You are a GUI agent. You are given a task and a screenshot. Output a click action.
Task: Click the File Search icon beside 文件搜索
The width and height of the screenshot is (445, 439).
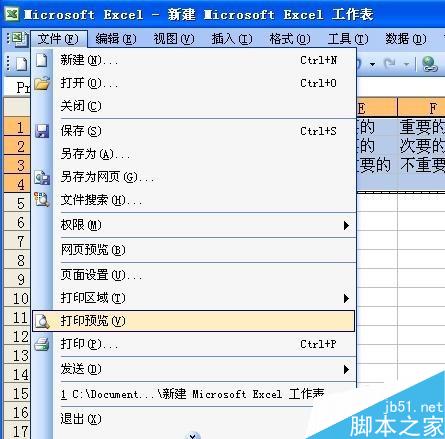pyautogui.click(x=42, y=200)
